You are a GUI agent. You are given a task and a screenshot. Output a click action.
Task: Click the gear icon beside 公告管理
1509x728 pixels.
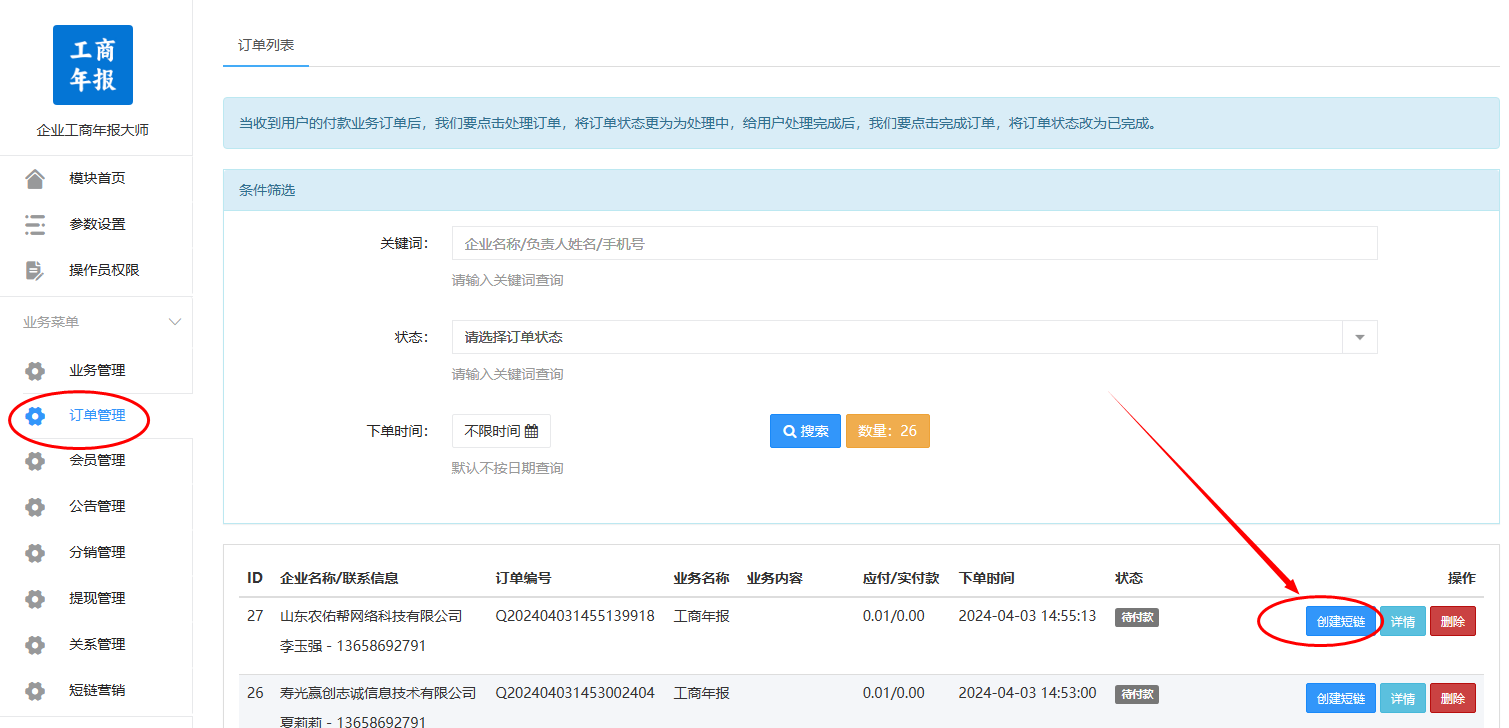pos(35,507)
